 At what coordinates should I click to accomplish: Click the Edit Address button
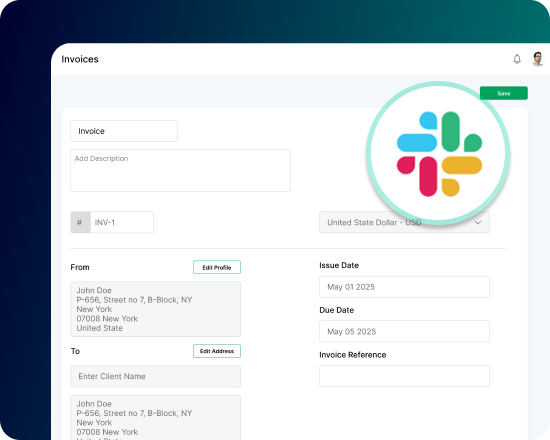pos(217,351)
